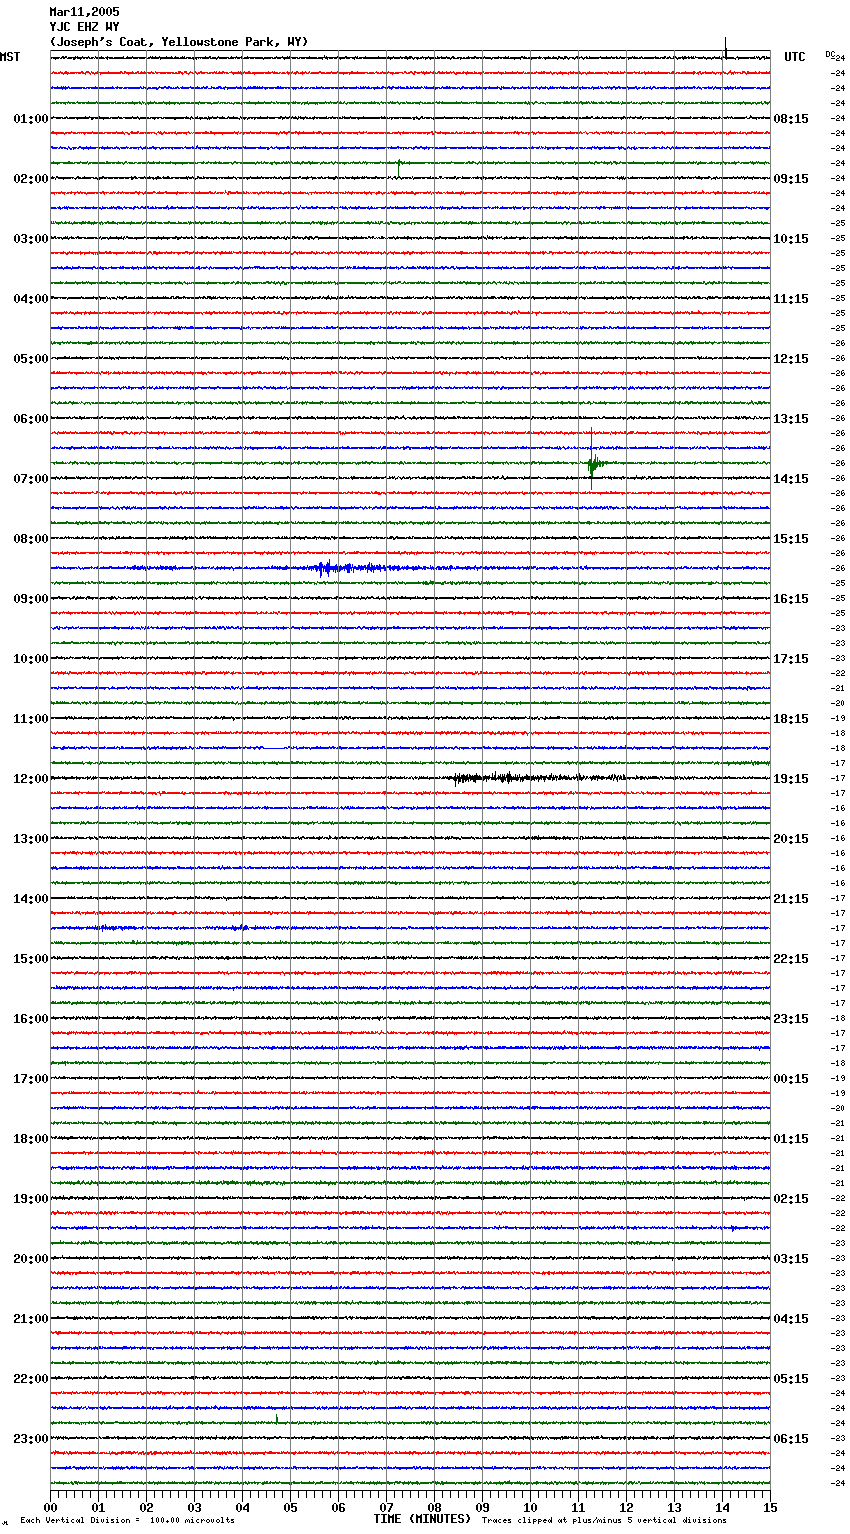This screenshot has width=850, height=1534.
Task: Click the 10:15 UTC time label
Action: point(791,239)
